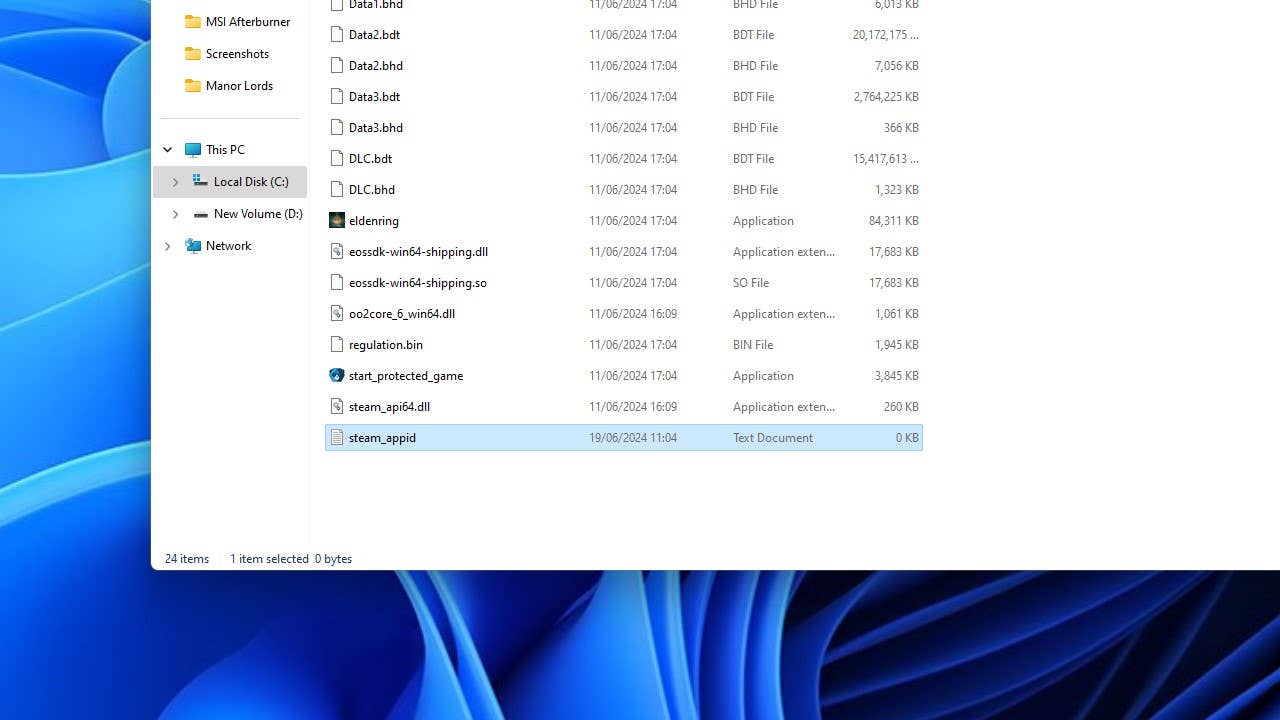Screen dimensions: 1280x720
Task: Expand the Local Disk (C:) node
Action: coord(175,182)
